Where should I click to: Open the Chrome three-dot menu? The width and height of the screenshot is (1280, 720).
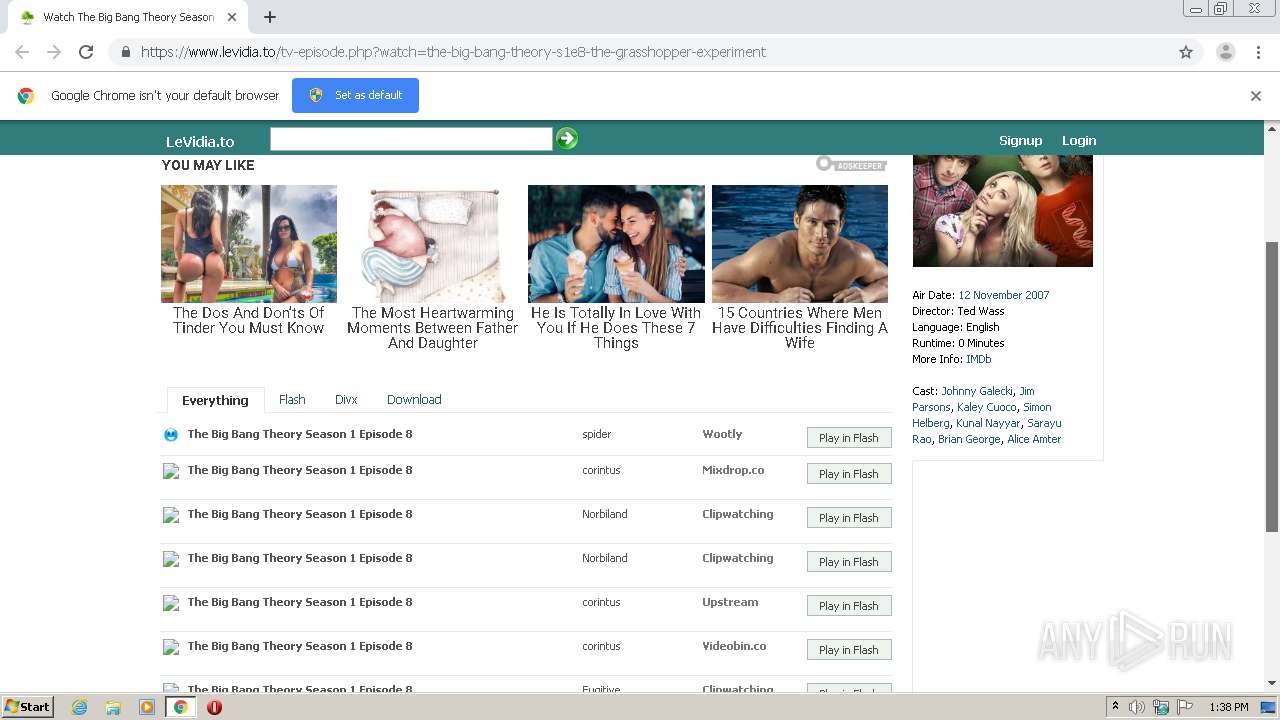tap(1258, 52)
